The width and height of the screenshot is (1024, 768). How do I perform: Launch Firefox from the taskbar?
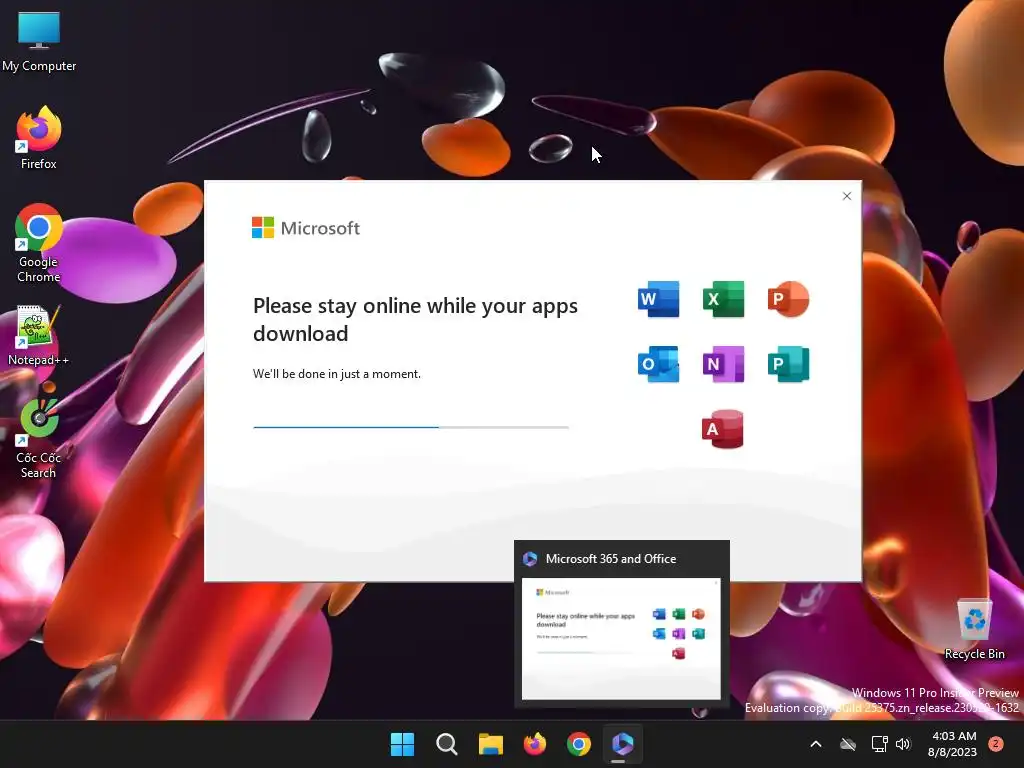535,744
